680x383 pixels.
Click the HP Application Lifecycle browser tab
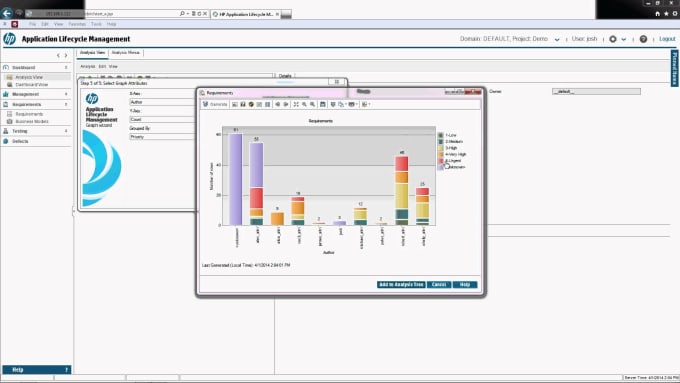point(246,14)
